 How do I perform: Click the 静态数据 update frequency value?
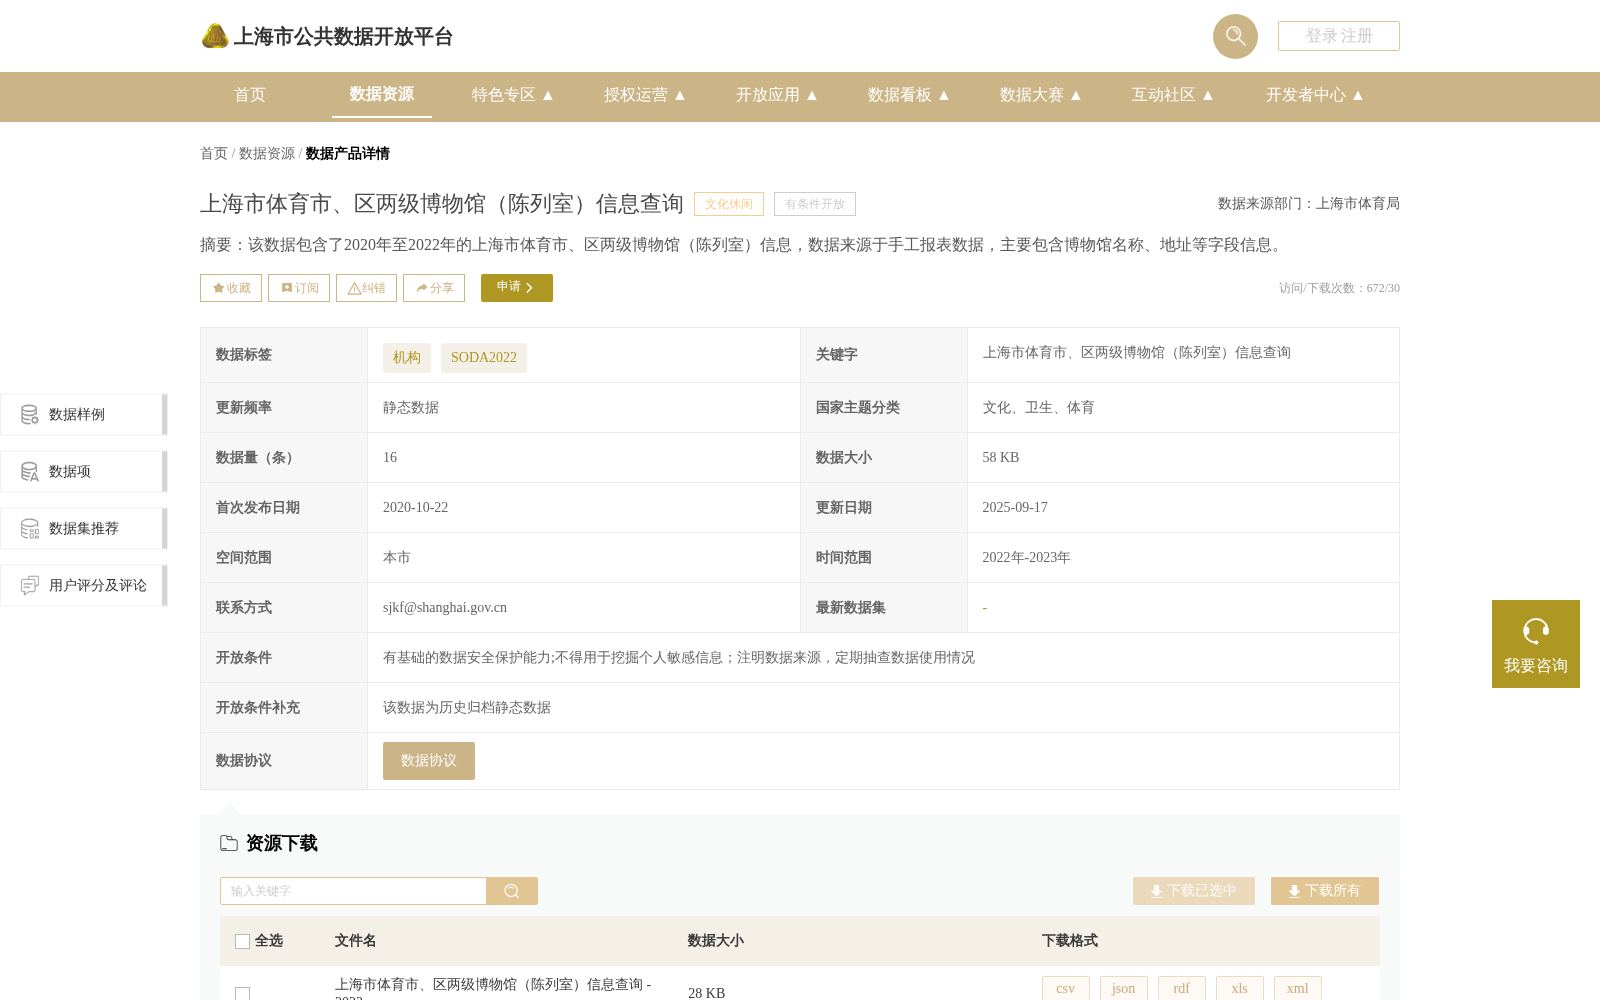tap(411, 408)
